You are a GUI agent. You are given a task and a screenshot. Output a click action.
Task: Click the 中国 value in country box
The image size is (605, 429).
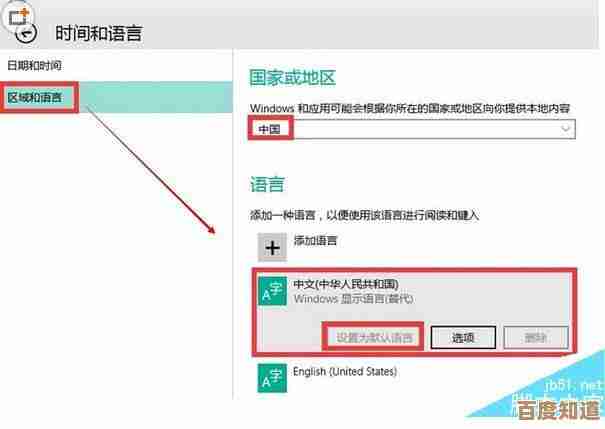(269, 129)
